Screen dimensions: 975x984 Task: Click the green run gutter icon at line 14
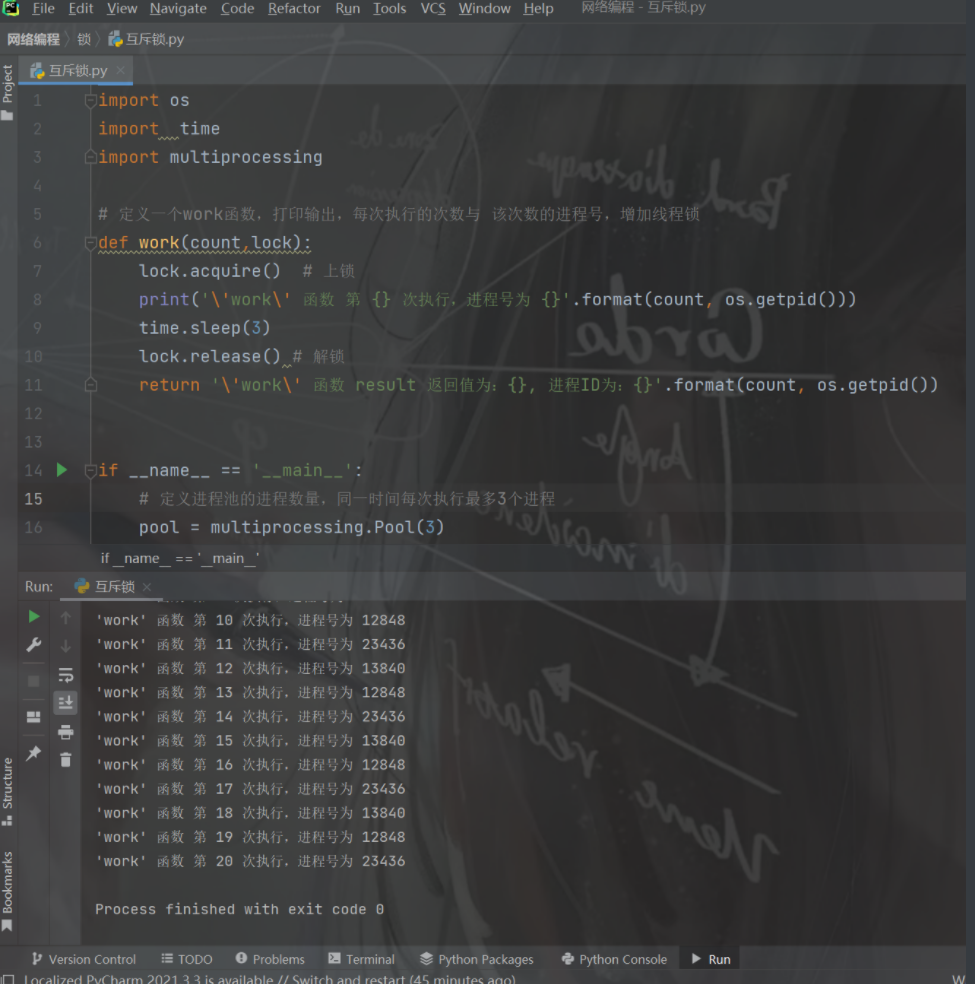tap(61, 469)
